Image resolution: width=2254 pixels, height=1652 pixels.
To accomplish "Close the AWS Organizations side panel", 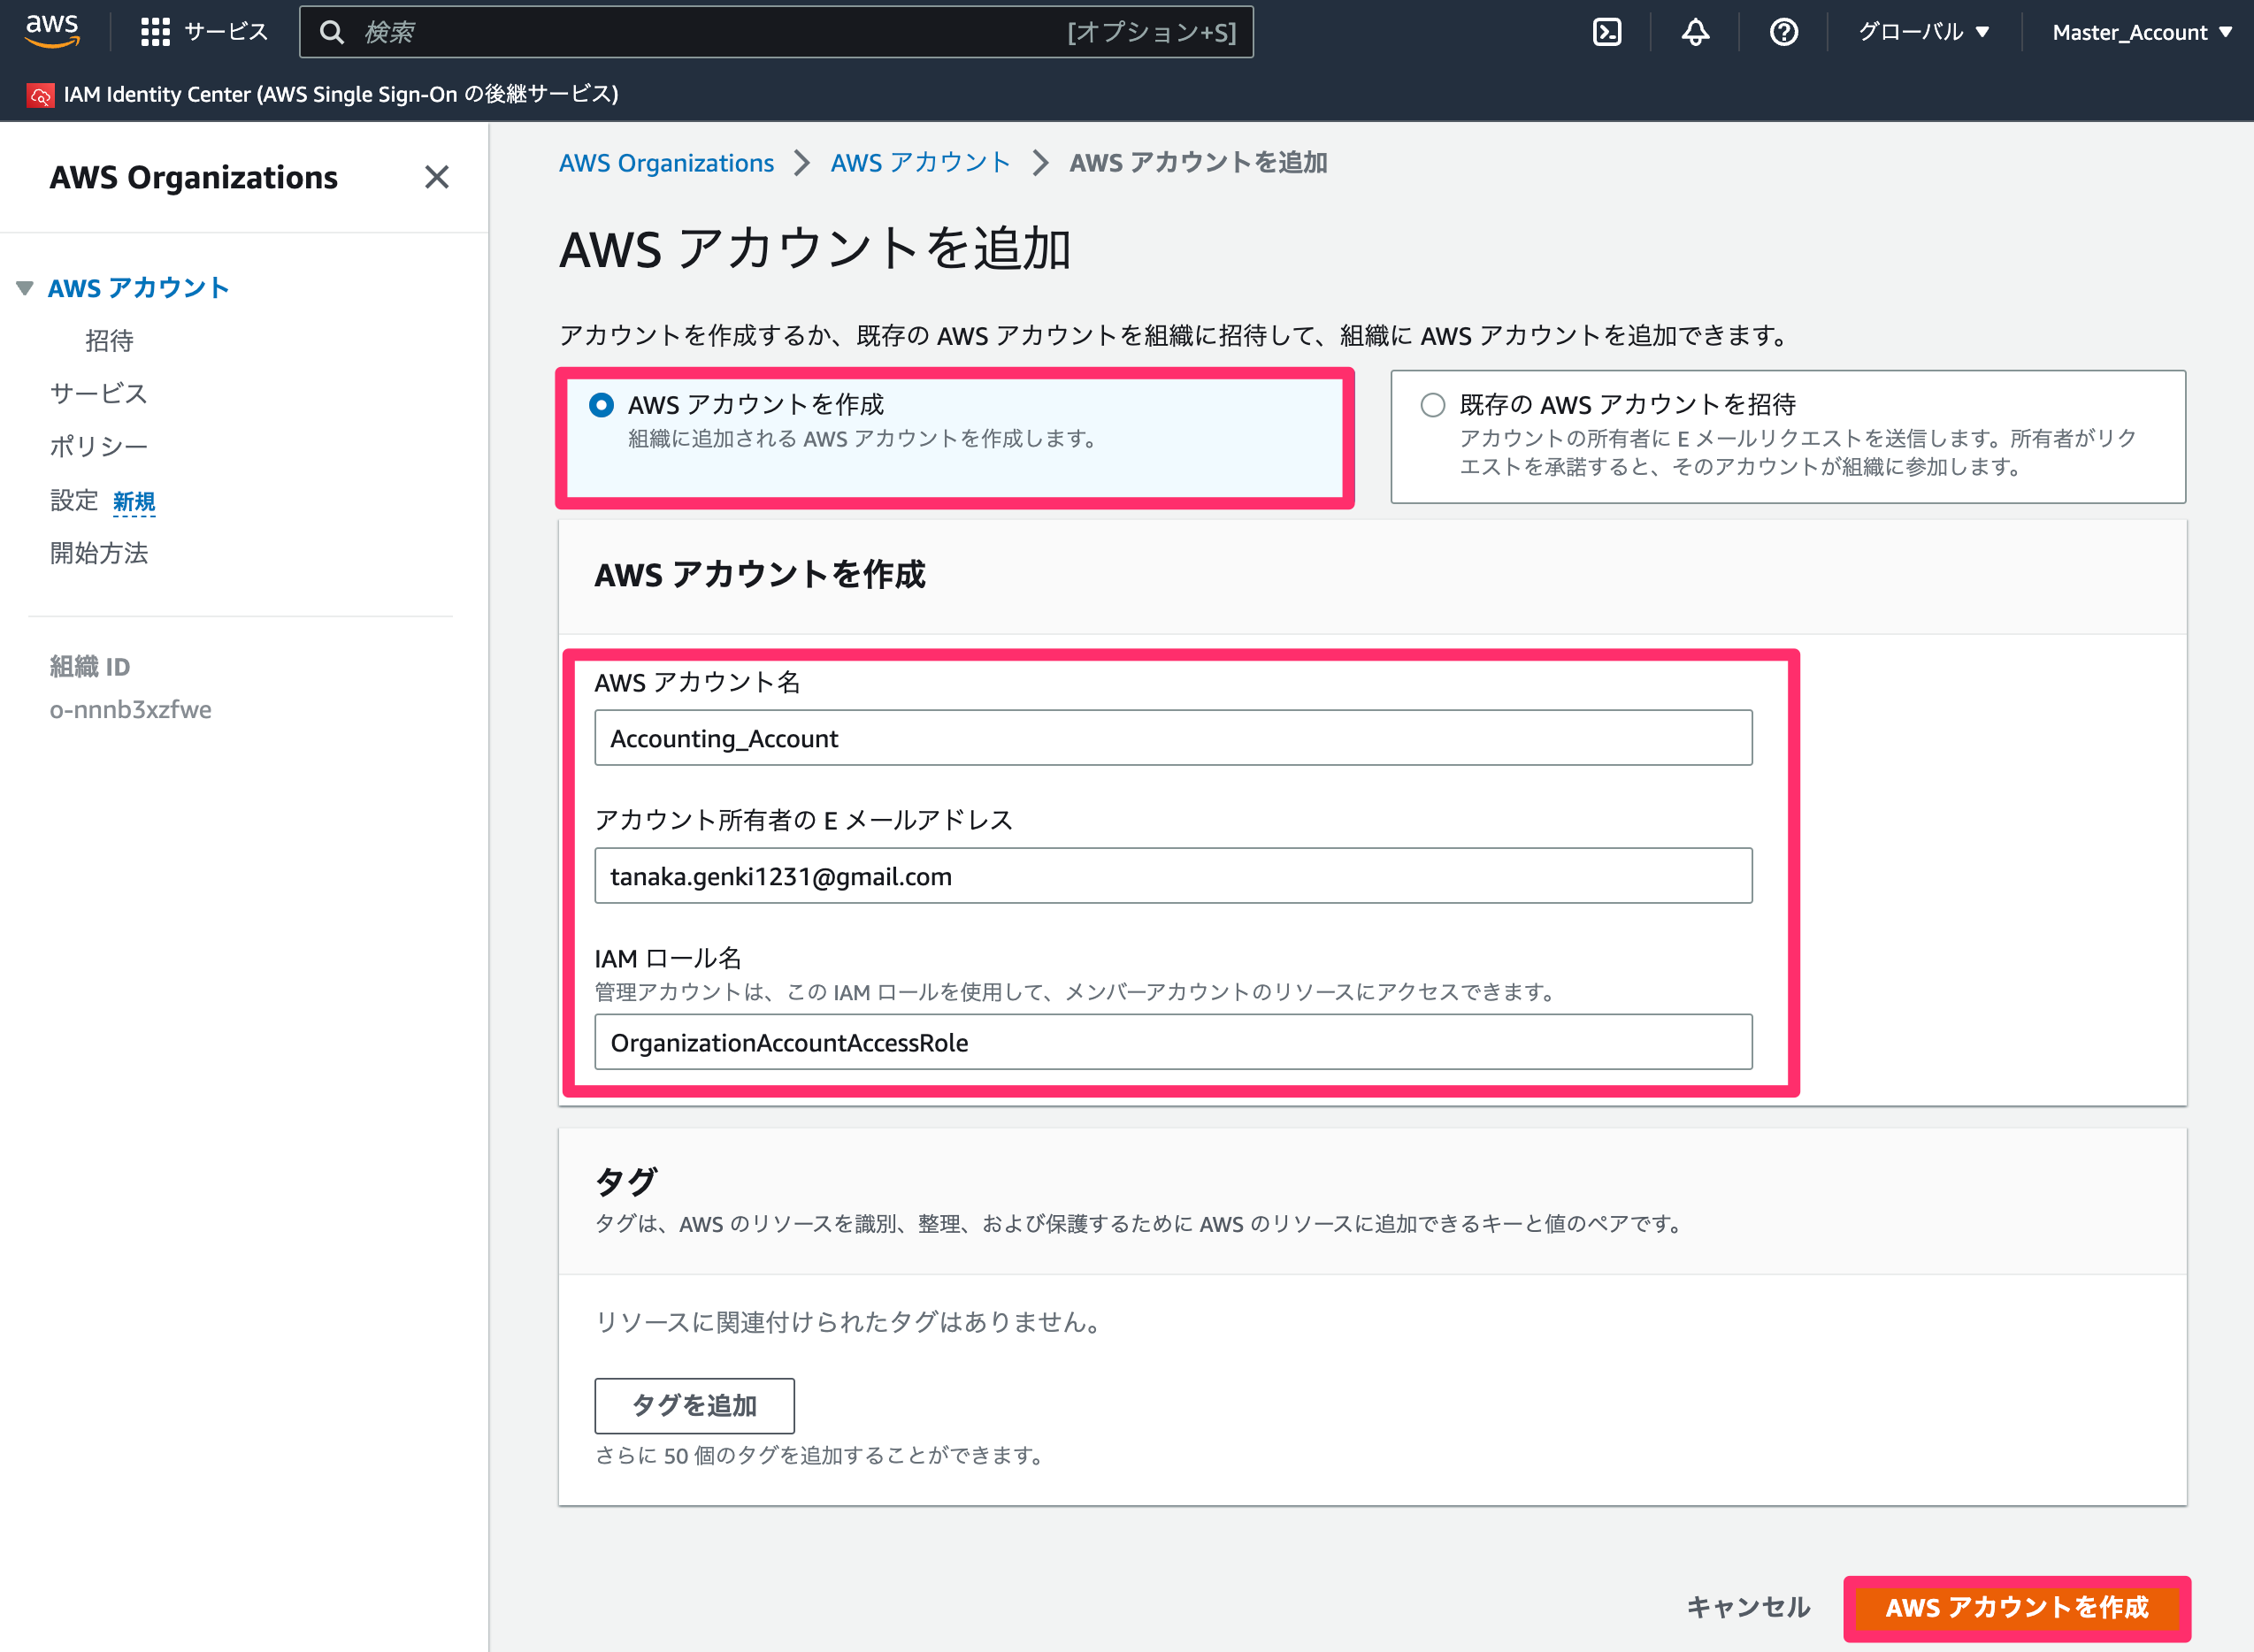I will 437,177.
